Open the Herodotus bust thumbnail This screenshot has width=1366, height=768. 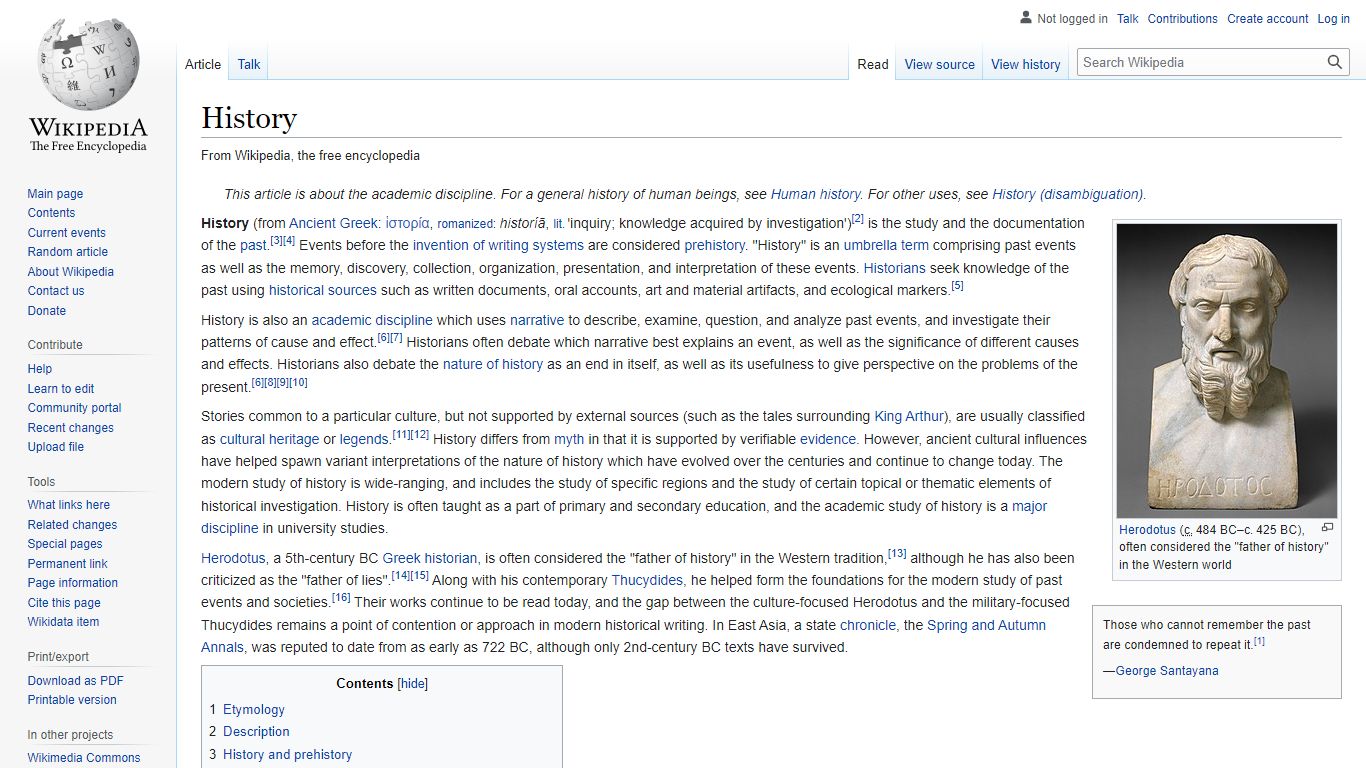coord(1227,370)
